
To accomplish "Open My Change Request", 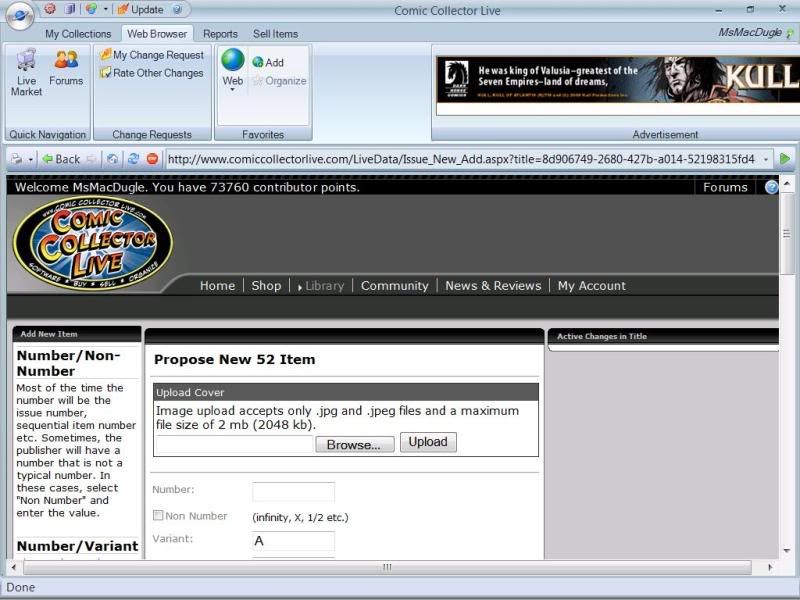I will pyautogui.click(x=152, y=55).
